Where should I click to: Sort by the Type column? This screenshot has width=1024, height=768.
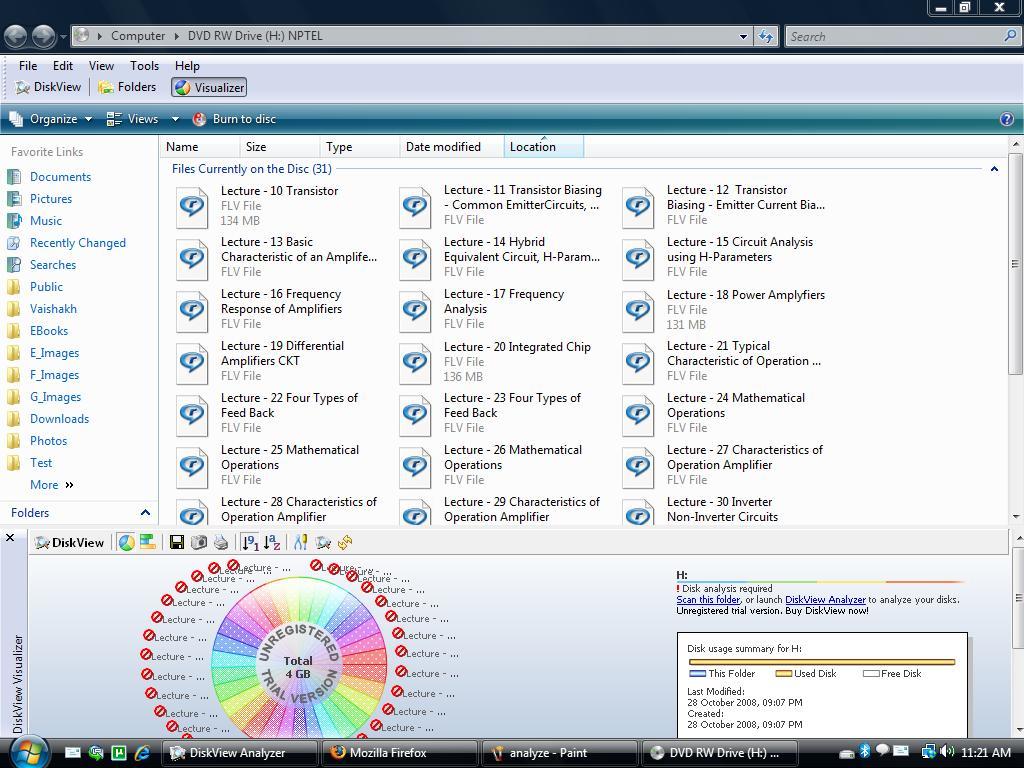pos(359,147)
